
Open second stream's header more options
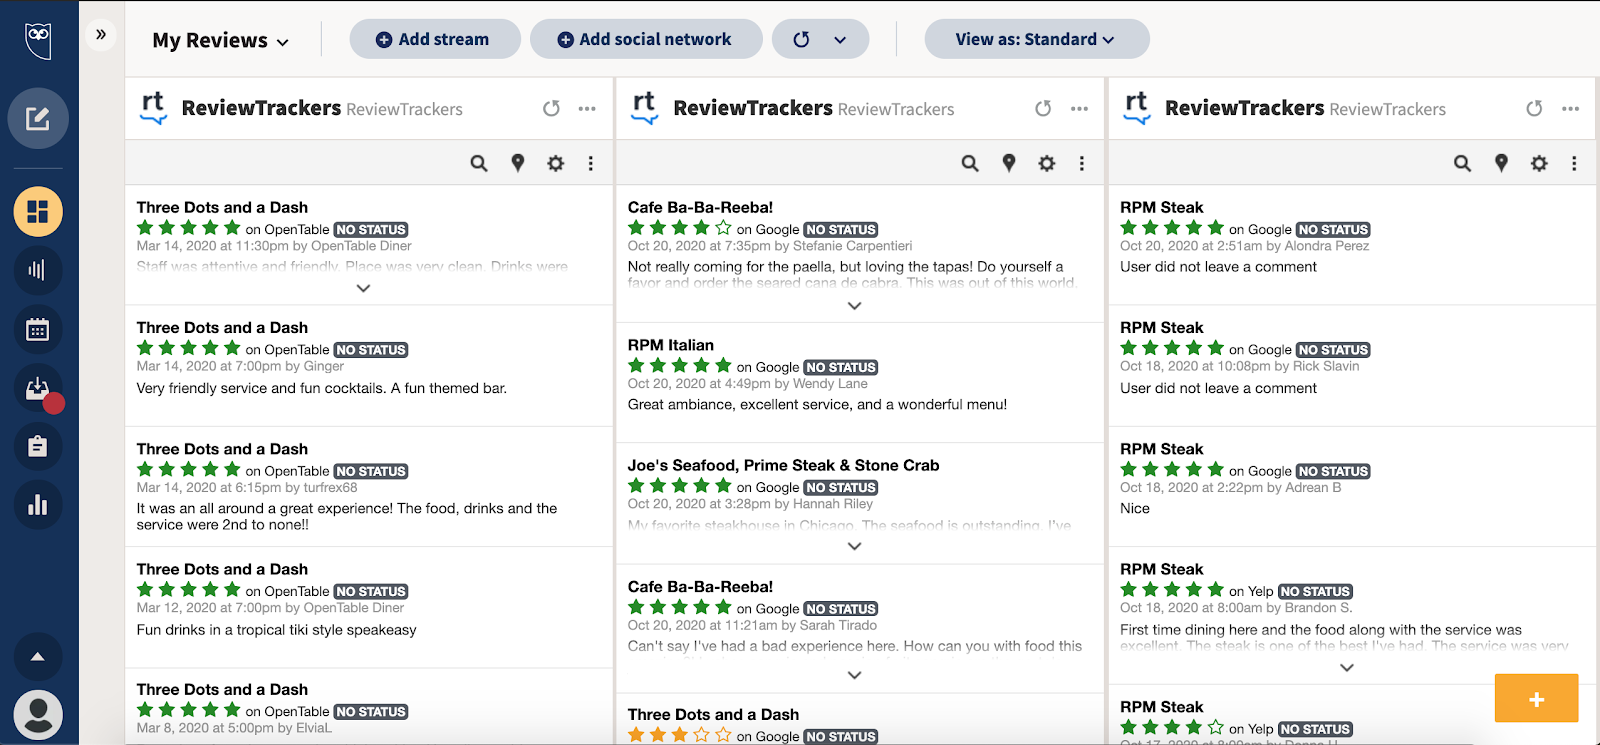click(1079, 108)
